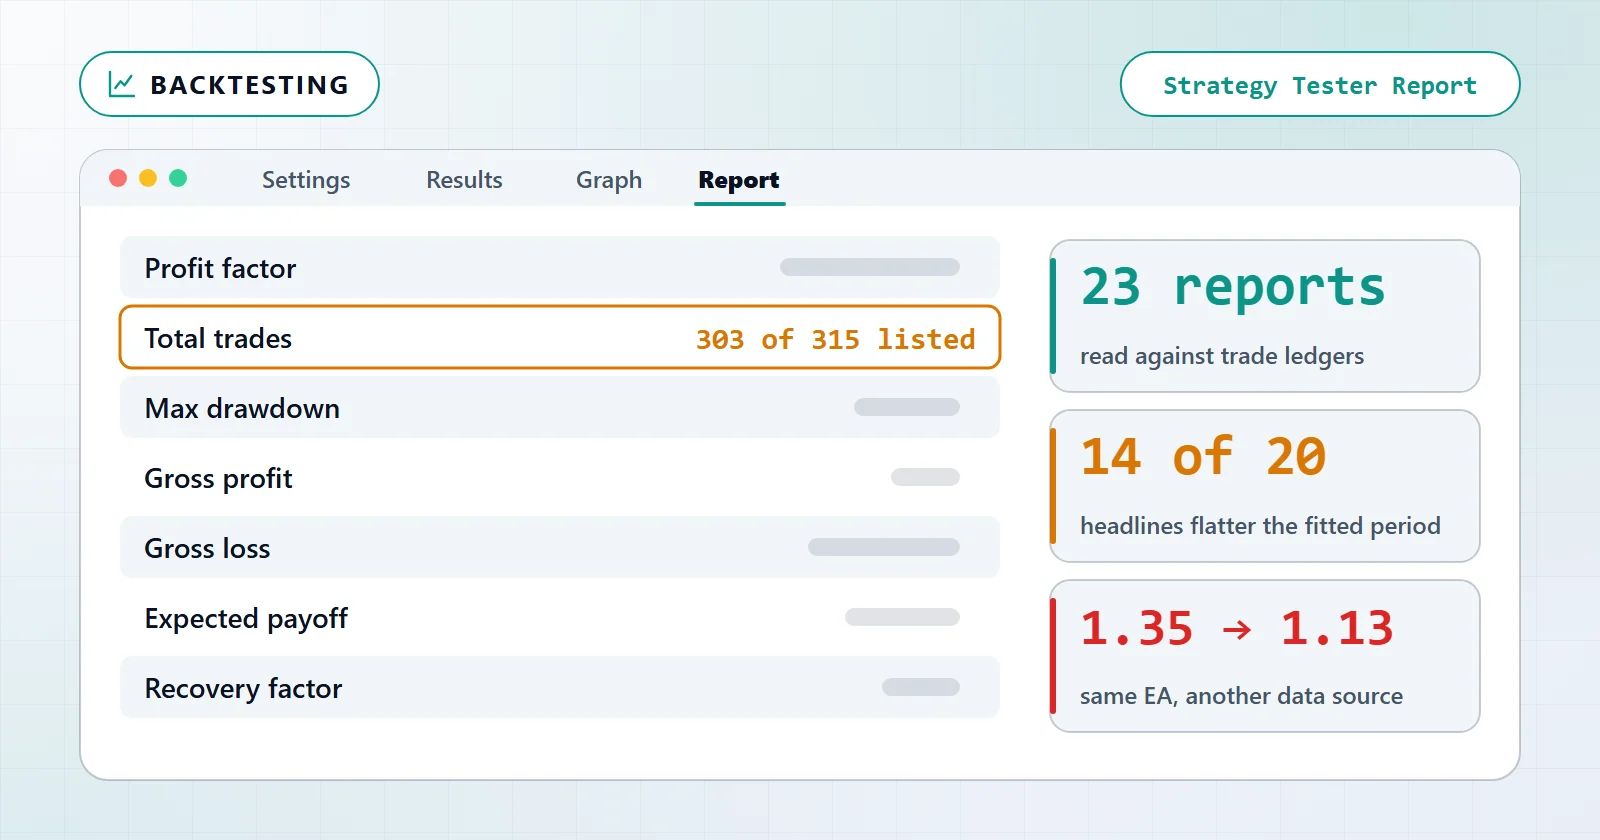The width and height of the screenshot is (1600, 840).
Task: Switch to the Results tab
Action: pyautogui.click(x=464, y=180)
